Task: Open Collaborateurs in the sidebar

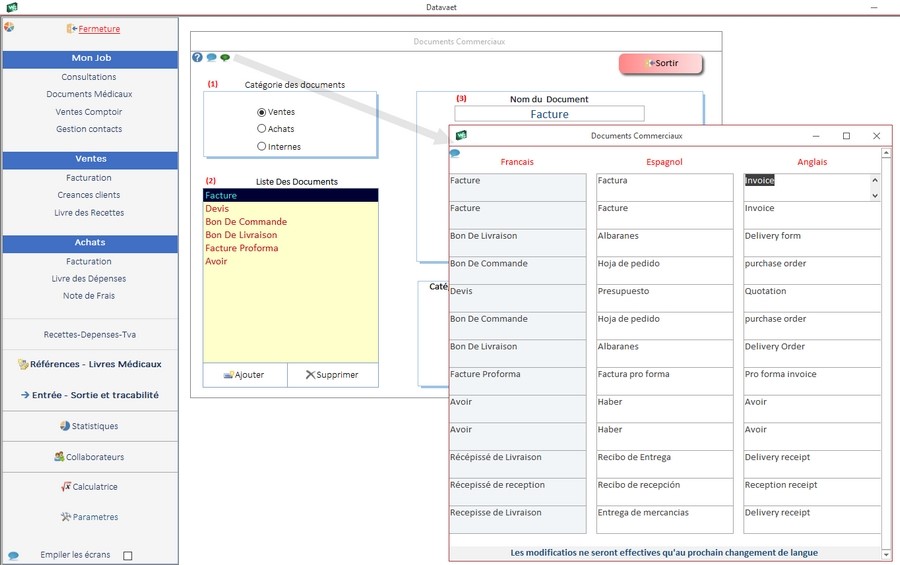Action: tap(95, 457)
